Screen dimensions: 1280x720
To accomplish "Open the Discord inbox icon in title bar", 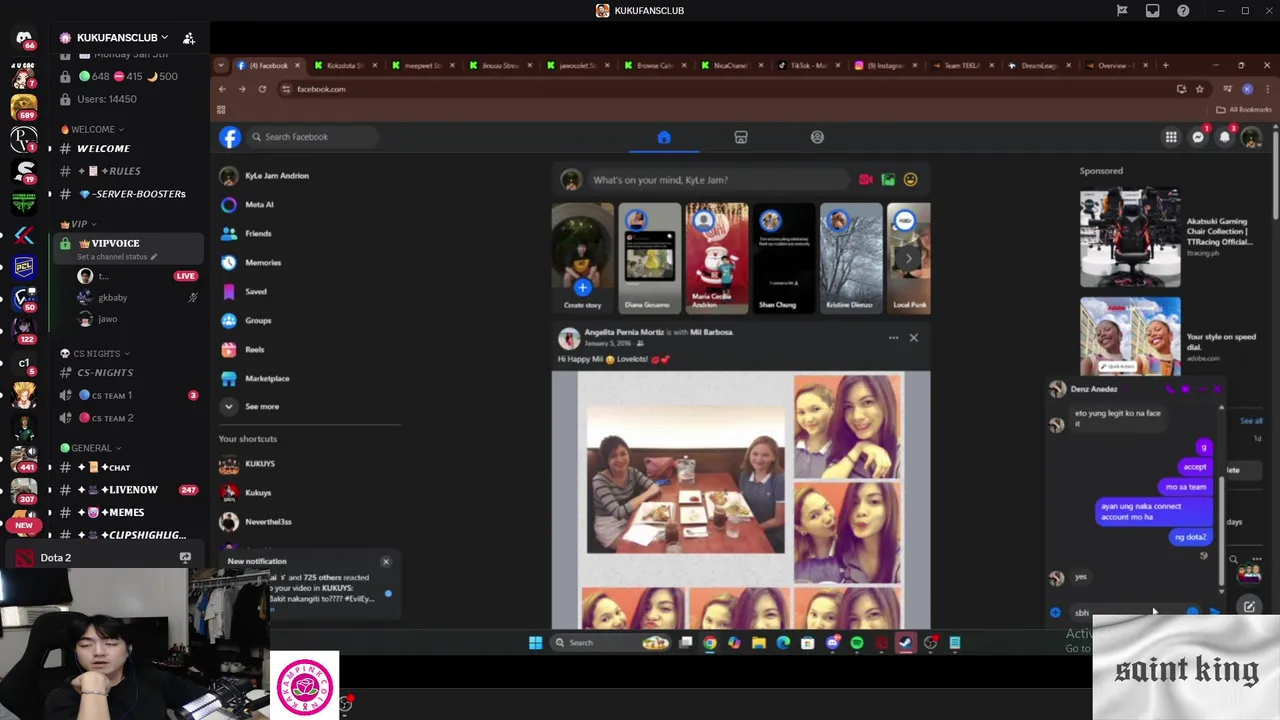I will coord(1153,11).
